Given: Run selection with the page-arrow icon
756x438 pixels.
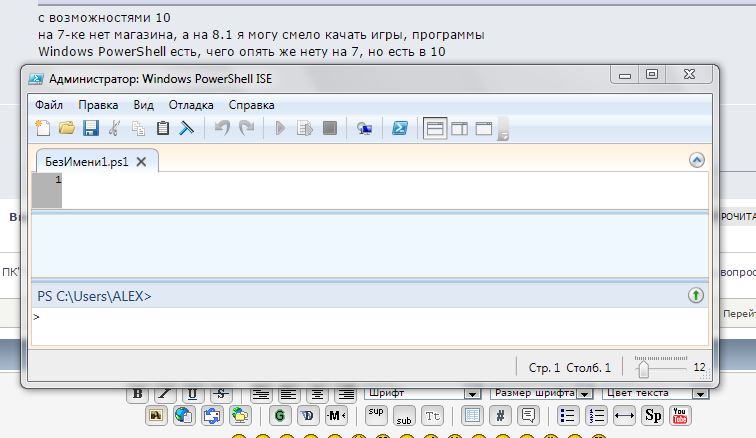Looking at the screenshot, I should click(305, 128).
